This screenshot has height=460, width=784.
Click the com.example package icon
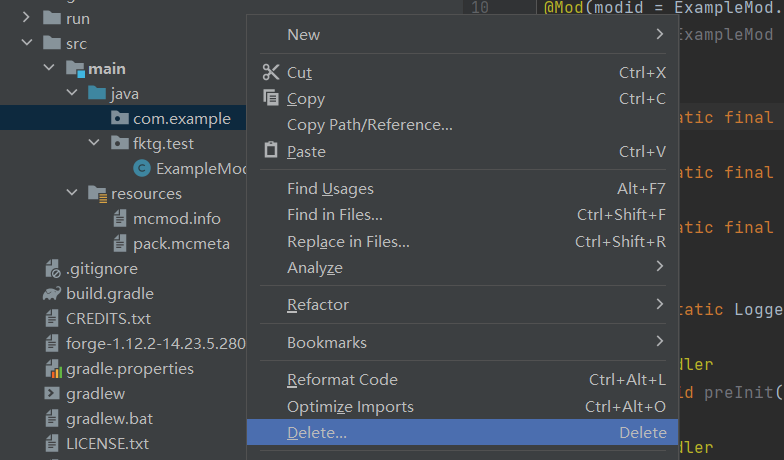(119, 118)
